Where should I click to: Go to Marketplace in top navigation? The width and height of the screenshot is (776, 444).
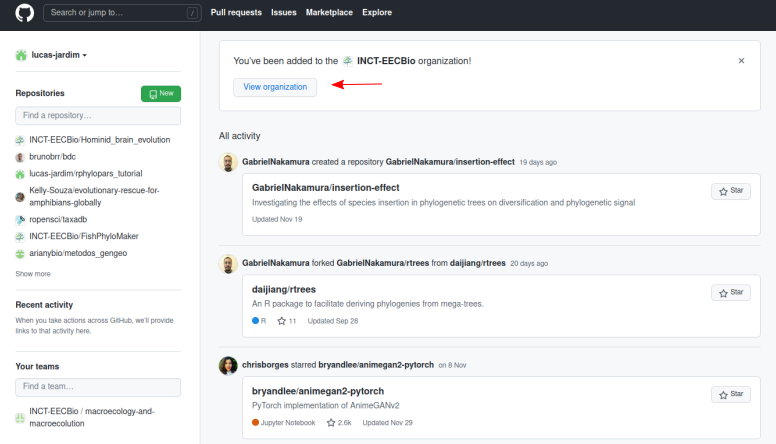point(327,13)
